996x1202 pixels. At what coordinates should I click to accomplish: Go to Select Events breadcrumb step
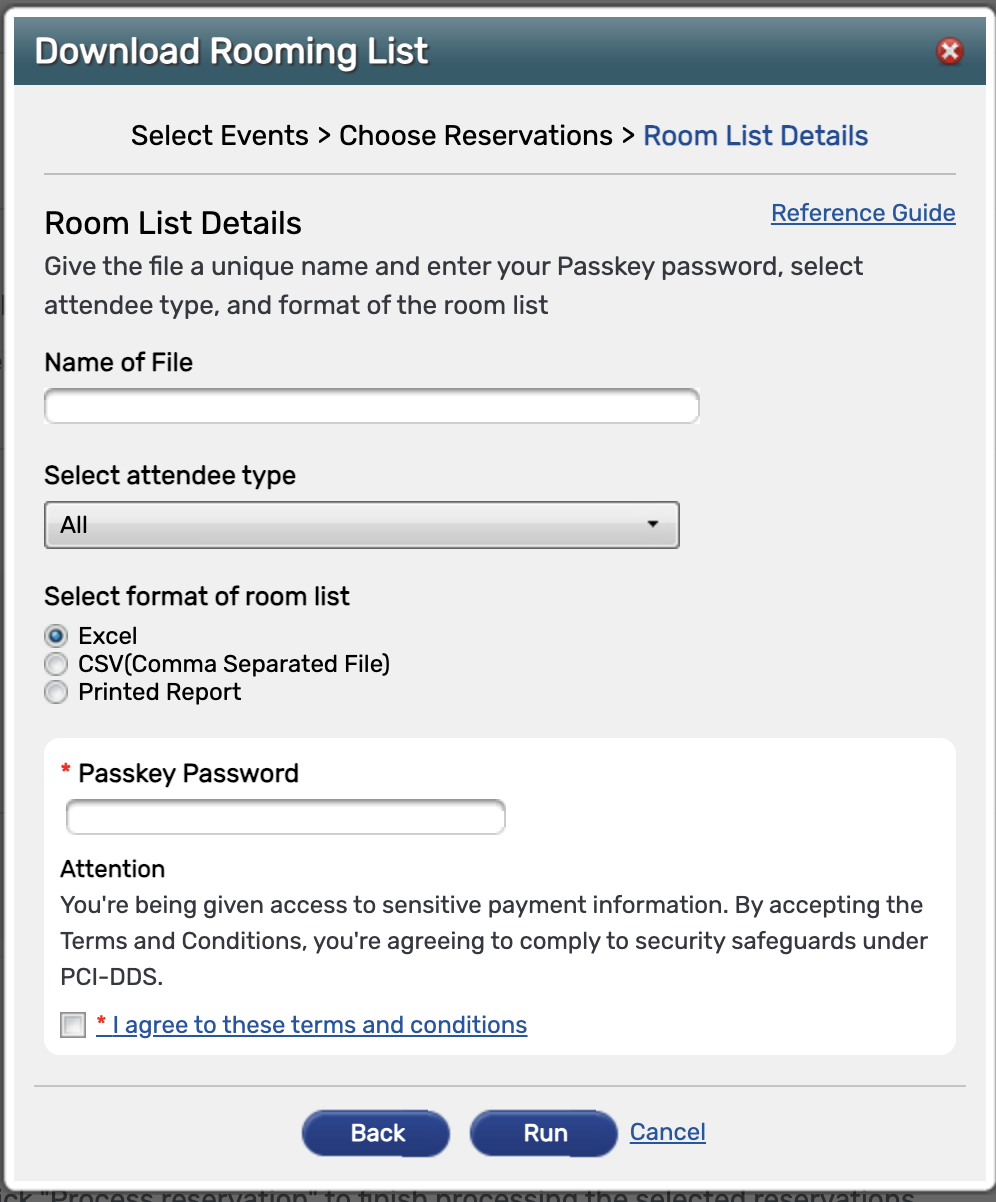pos(220,136)
